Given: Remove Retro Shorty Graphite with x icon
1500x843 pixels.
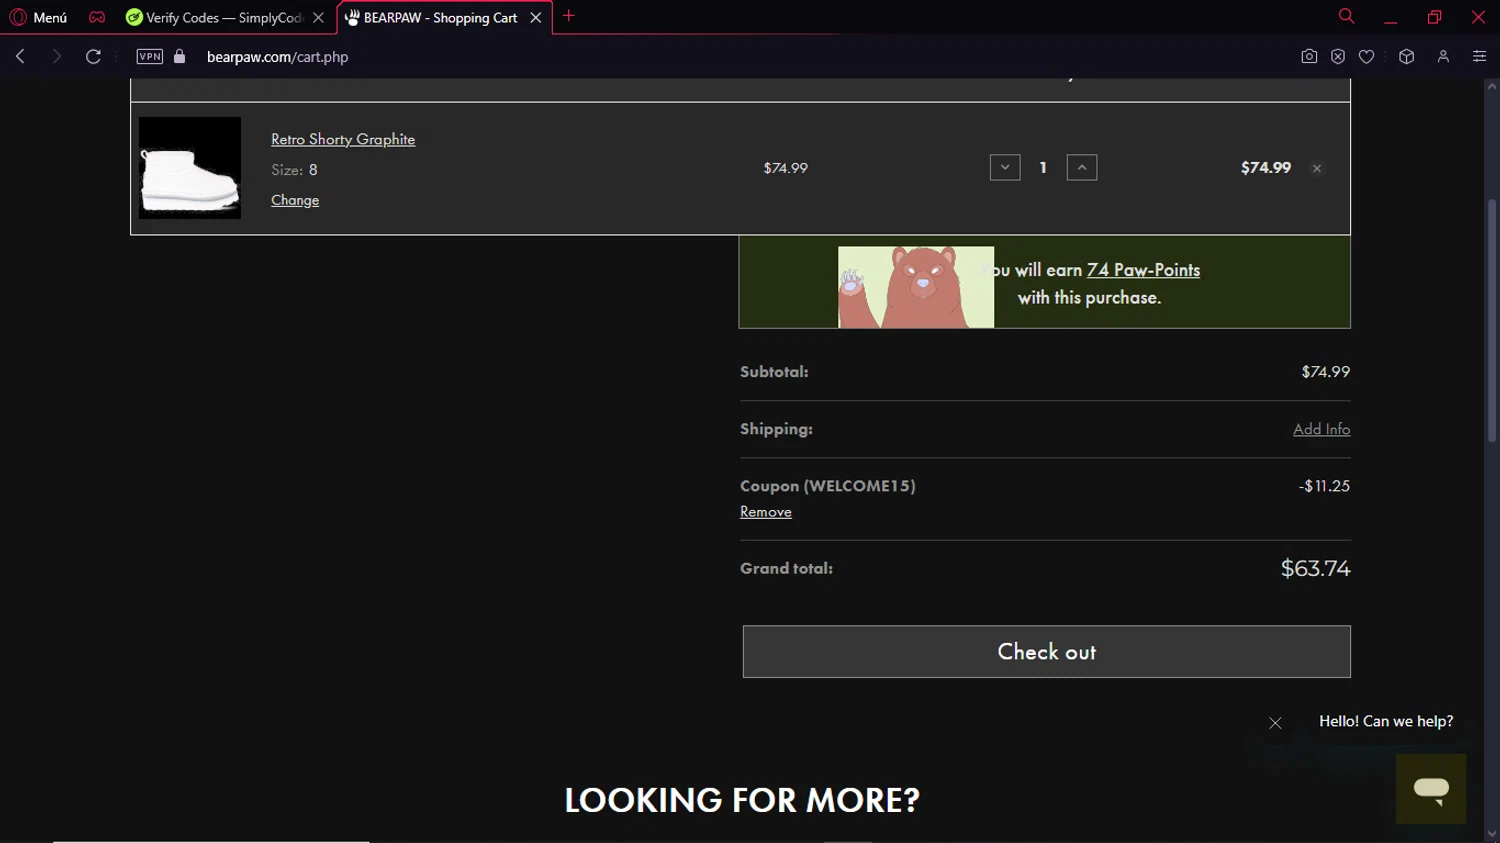Looking at the screenshot, I should [x=1317, y=168].
